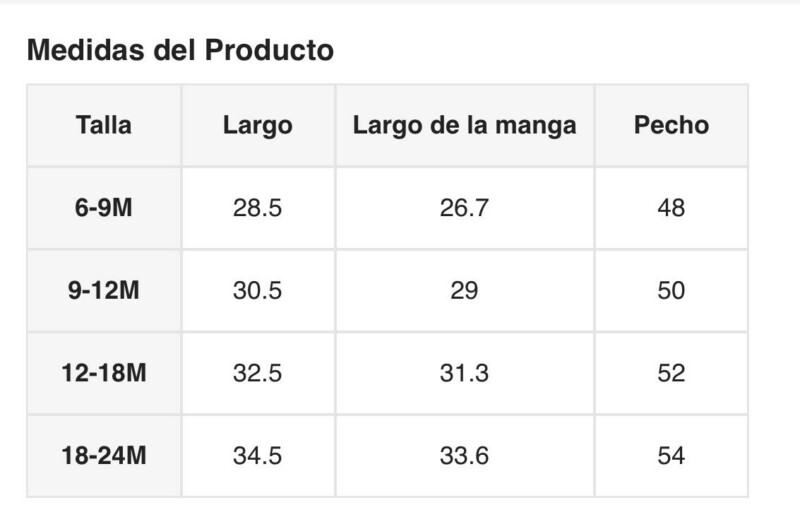This screenshot has height=517, width=800.
Task: Select the 32.5 length cell
Action: point(258,374)
